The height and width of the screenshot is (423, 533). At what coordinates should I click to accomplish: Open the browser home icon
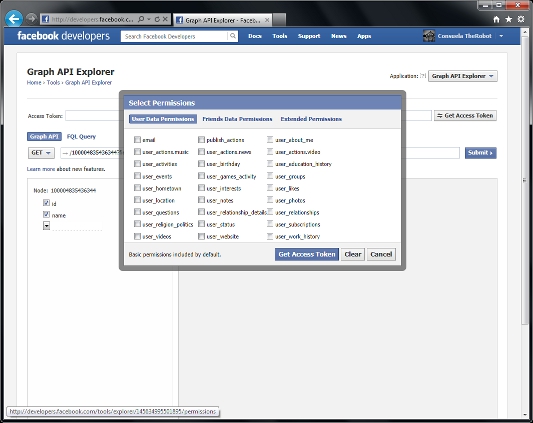pos(496,19)
